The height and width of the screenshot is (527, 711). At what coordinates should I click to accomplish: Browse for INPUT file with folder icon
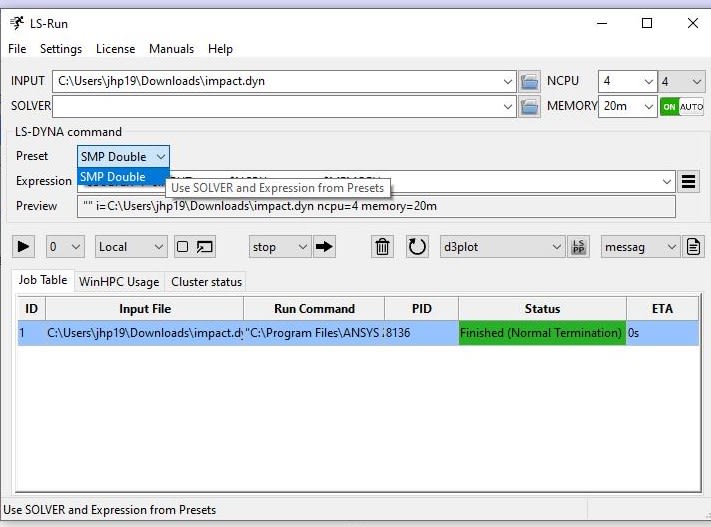[x=529, y=82]
